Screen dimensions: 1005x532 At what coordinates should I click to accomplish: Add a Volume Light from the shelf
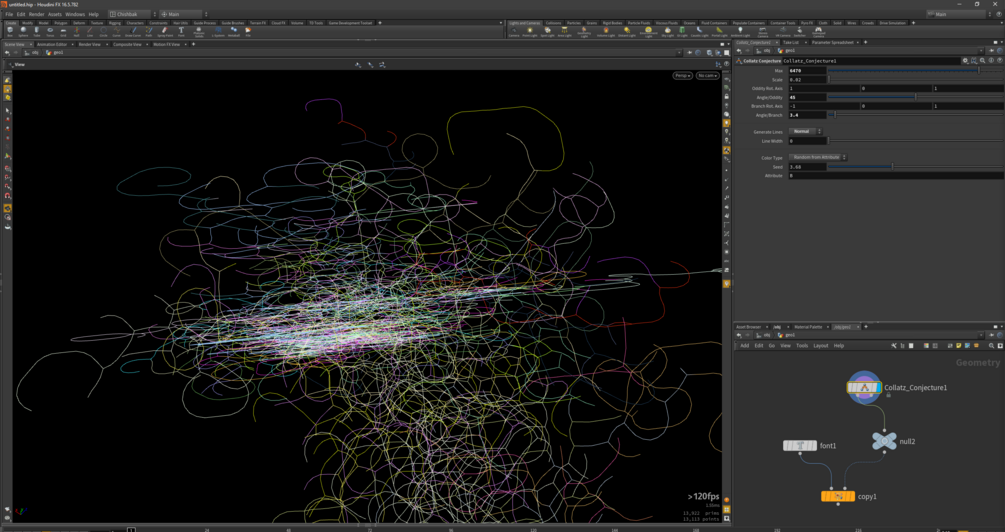click(606, 31)
